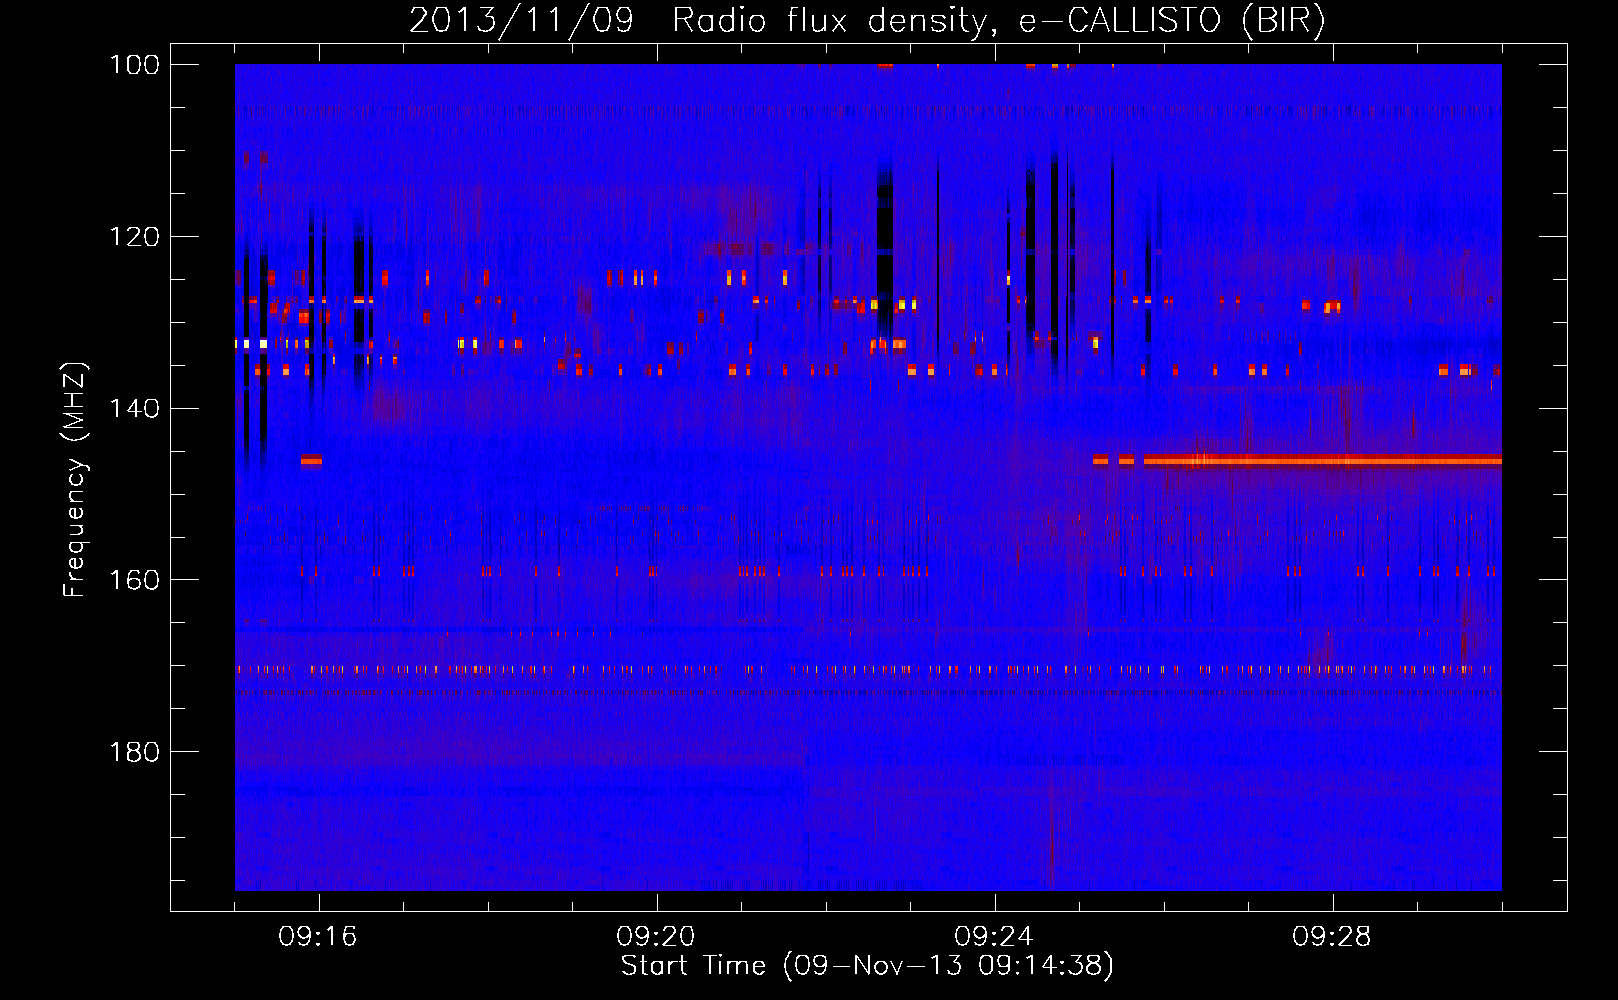
Task: Click the 09:20 time tick label
Action: coord(656,937)
